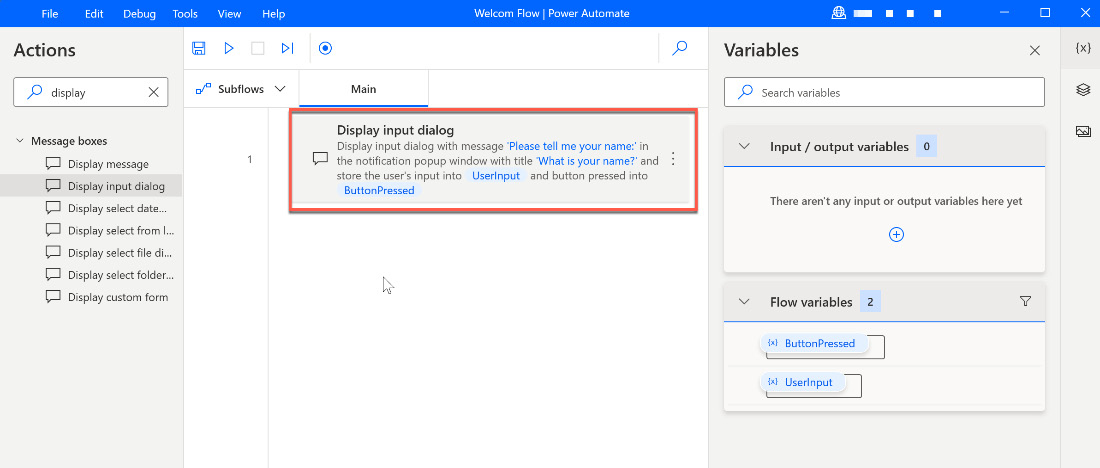1100x468 pixels.
Task: Click the Search variables field
Action: pos(884,92)
